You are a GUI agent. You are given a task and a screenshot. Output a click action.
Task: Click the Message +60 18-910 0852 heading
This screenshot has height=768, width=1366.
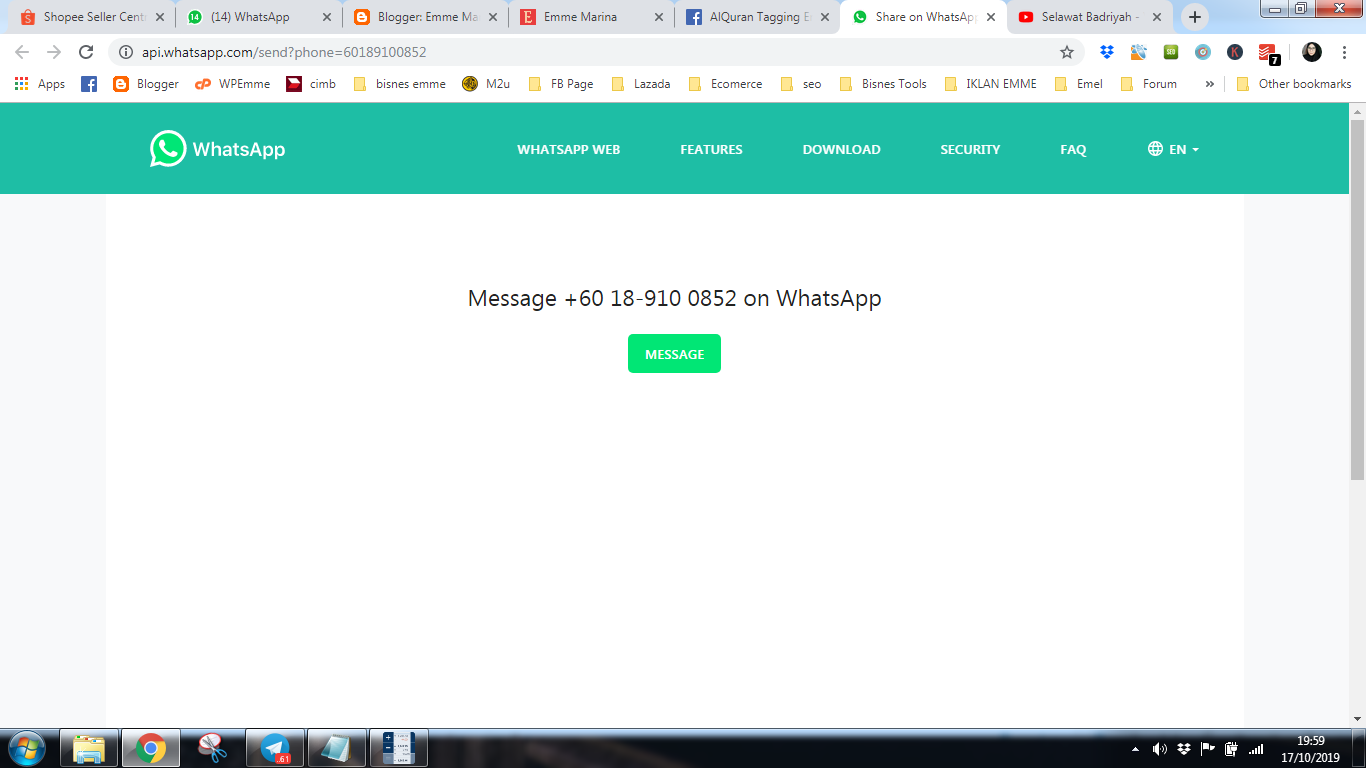674,298
